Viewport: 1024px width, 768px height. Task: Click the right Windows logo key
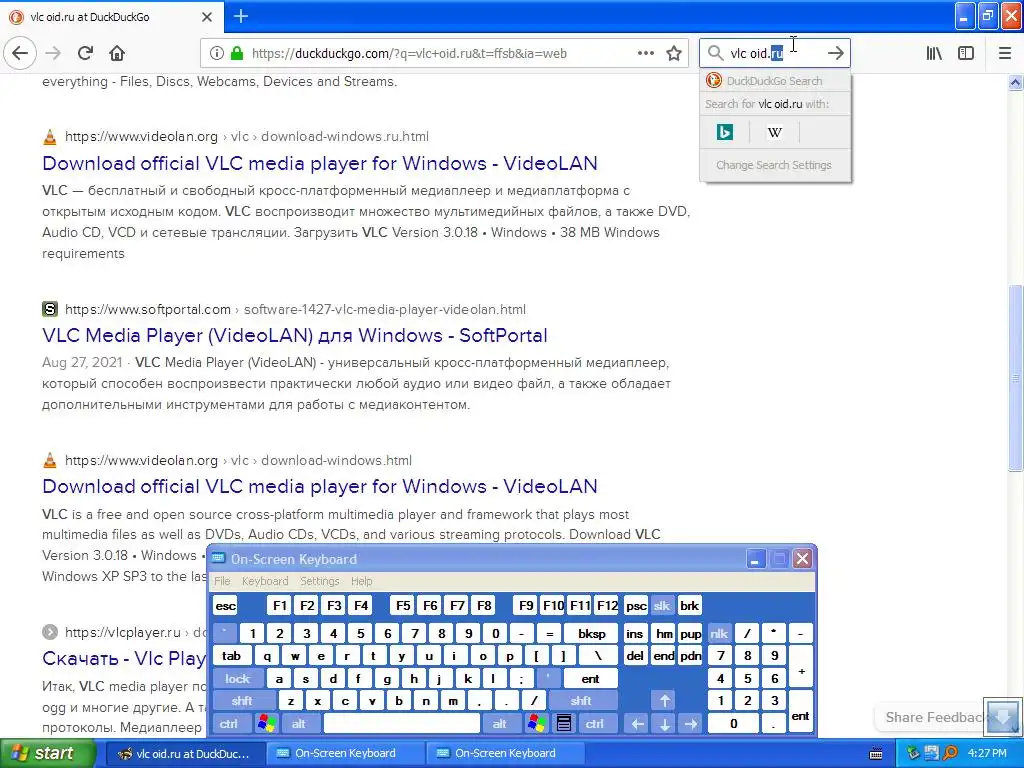(536, 724)
